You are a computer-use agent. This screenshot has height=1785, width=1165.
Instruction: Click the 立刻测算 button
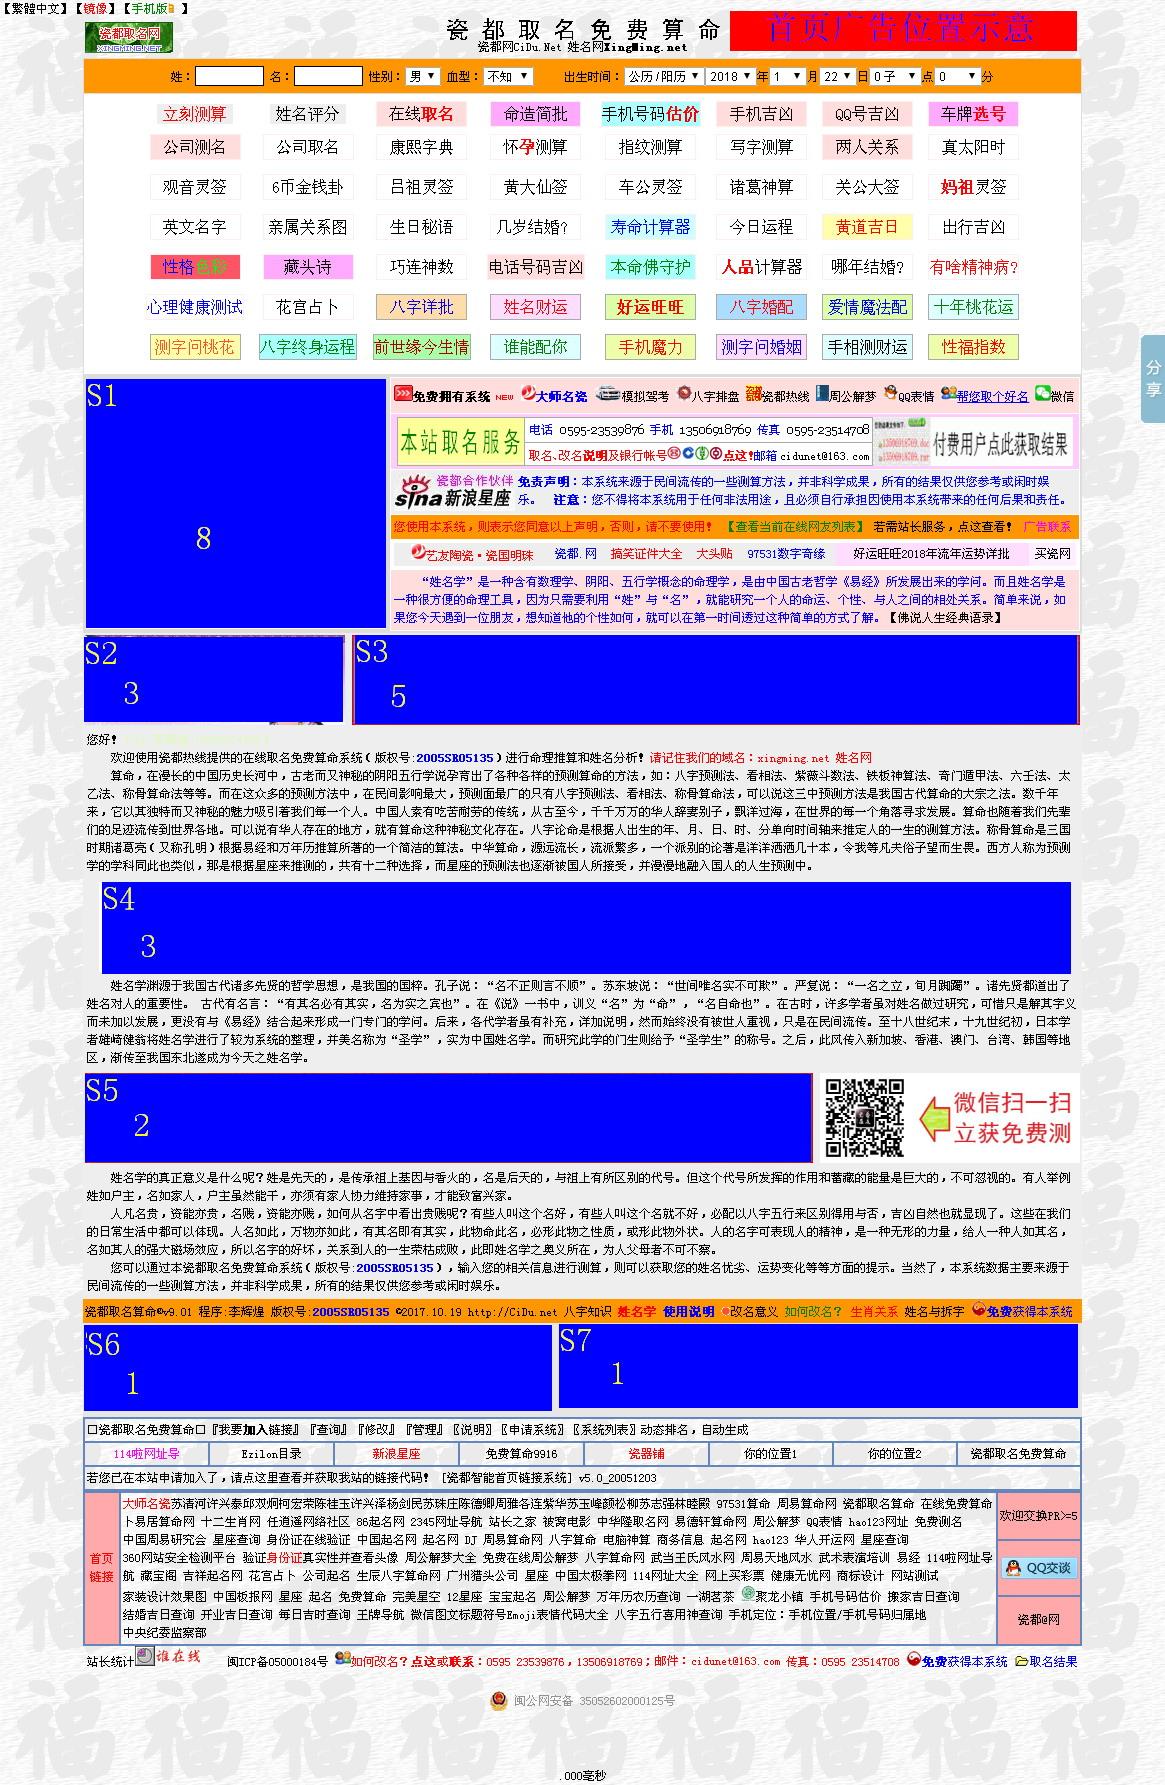[195, 114]
